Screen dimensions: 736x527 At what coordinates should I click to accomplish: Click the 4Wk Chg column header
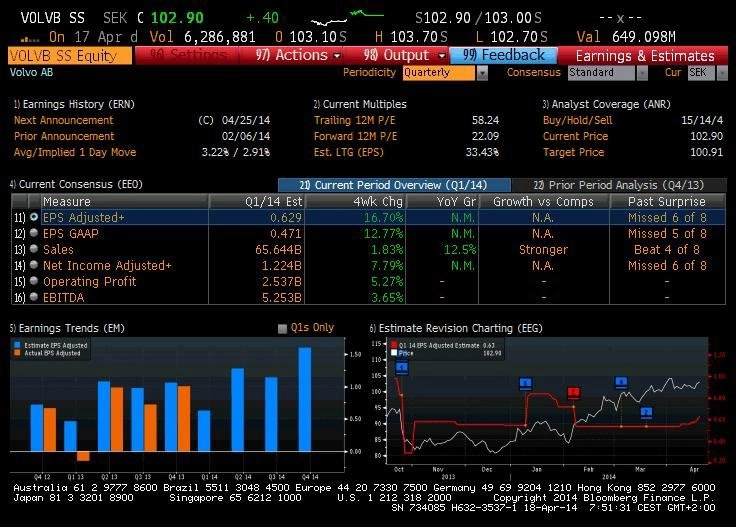coord(356,201)
